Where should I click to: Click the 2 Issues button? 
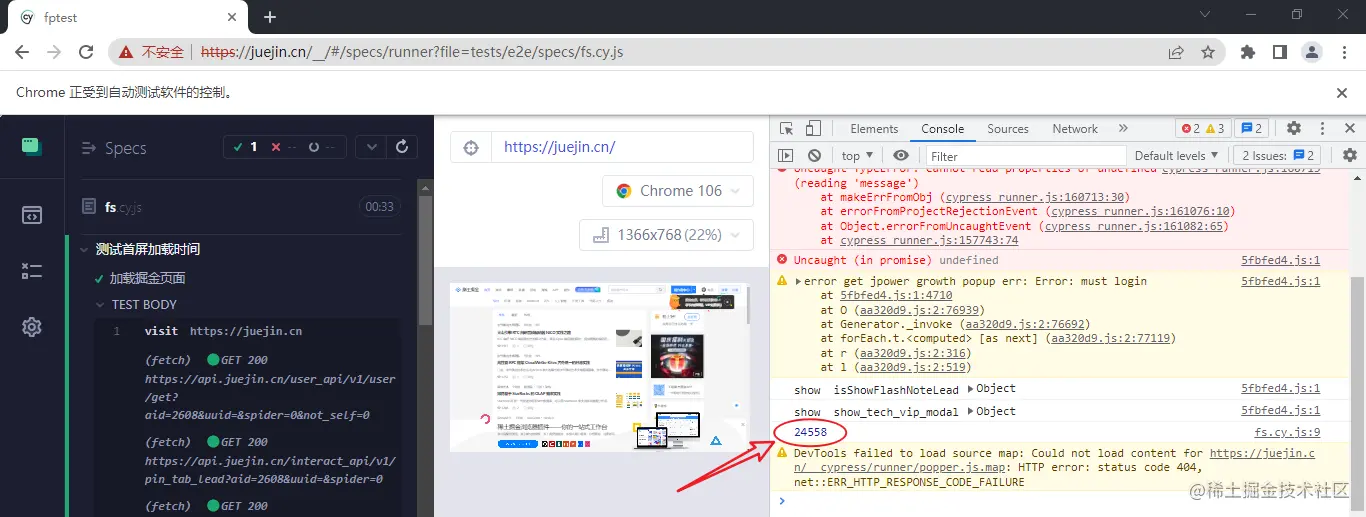click(1278, 155)
